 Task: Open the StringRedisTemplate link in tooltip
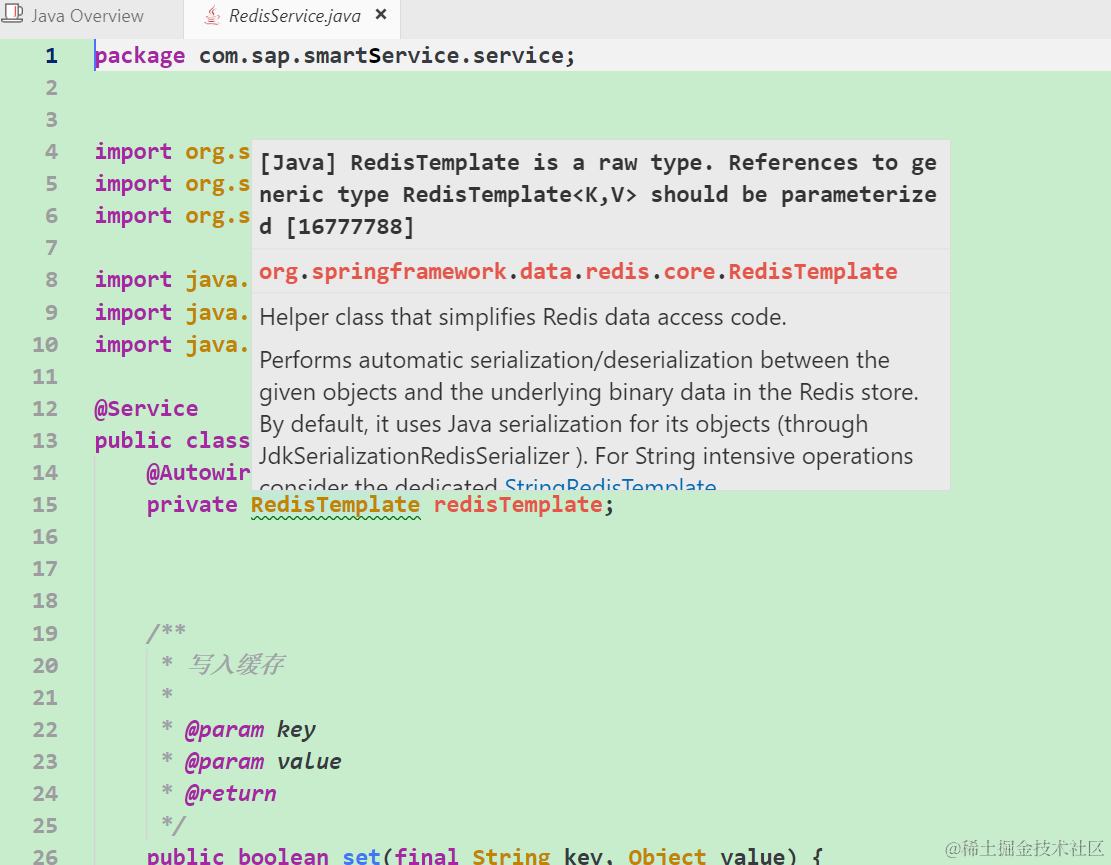pyautogui.click(x=610, y=485)
